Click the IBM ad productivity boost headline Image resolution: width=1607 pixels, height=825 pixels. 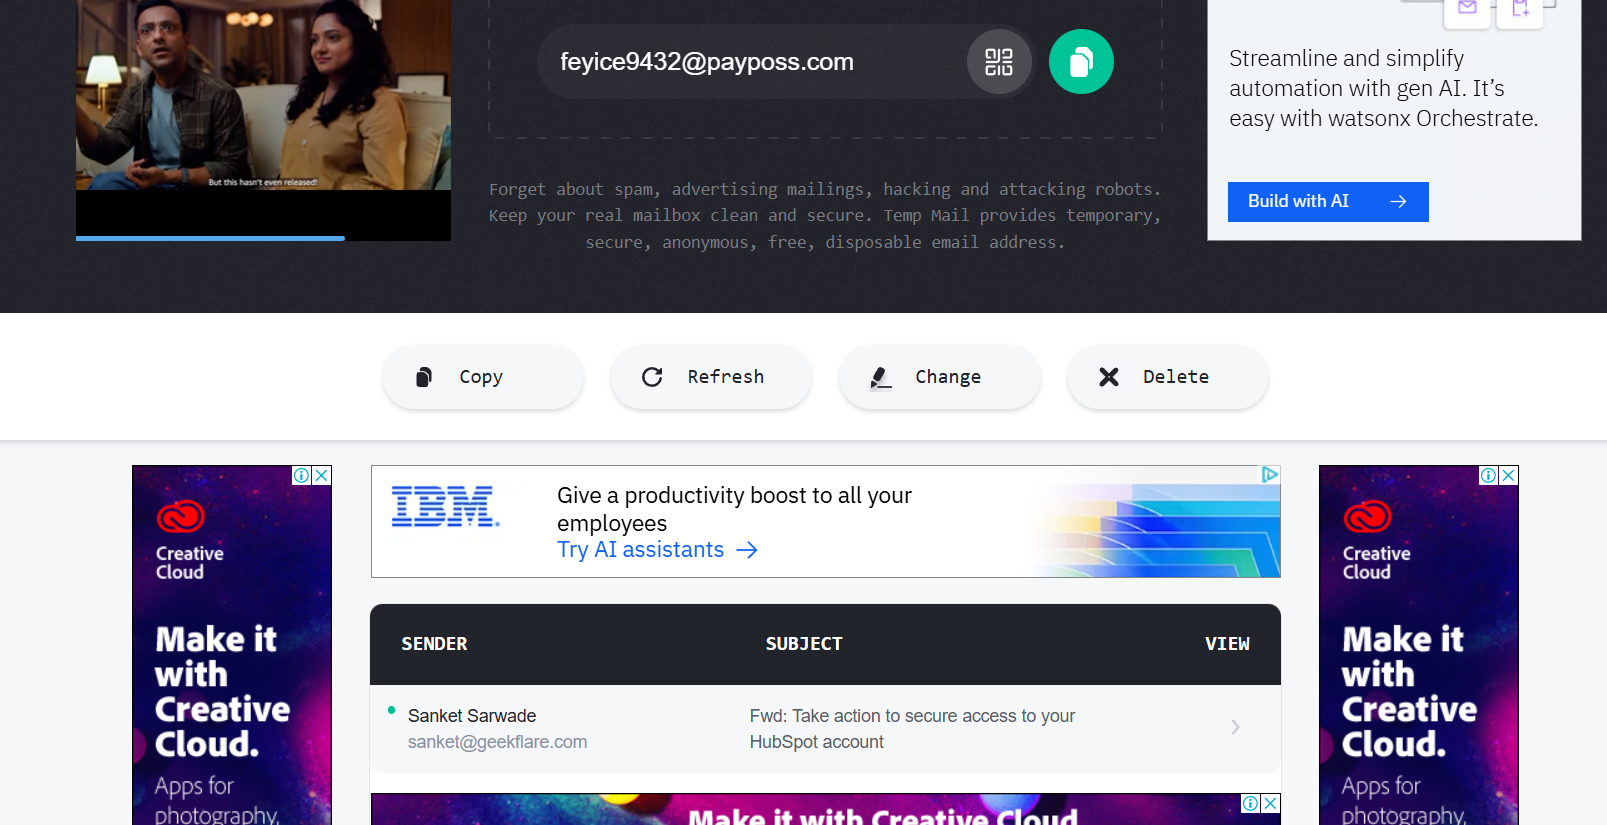734,509
